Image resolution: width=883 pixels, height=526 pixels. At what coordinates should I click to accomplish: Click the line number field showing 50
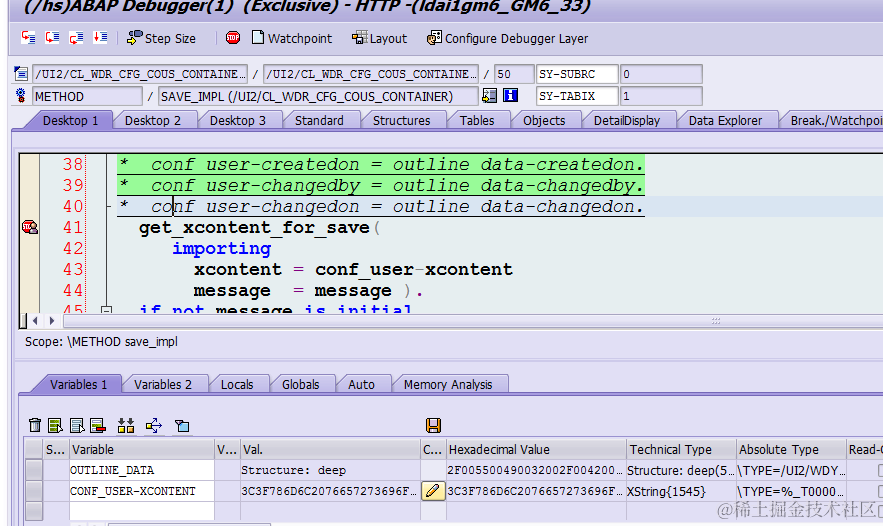coord(514,74)
